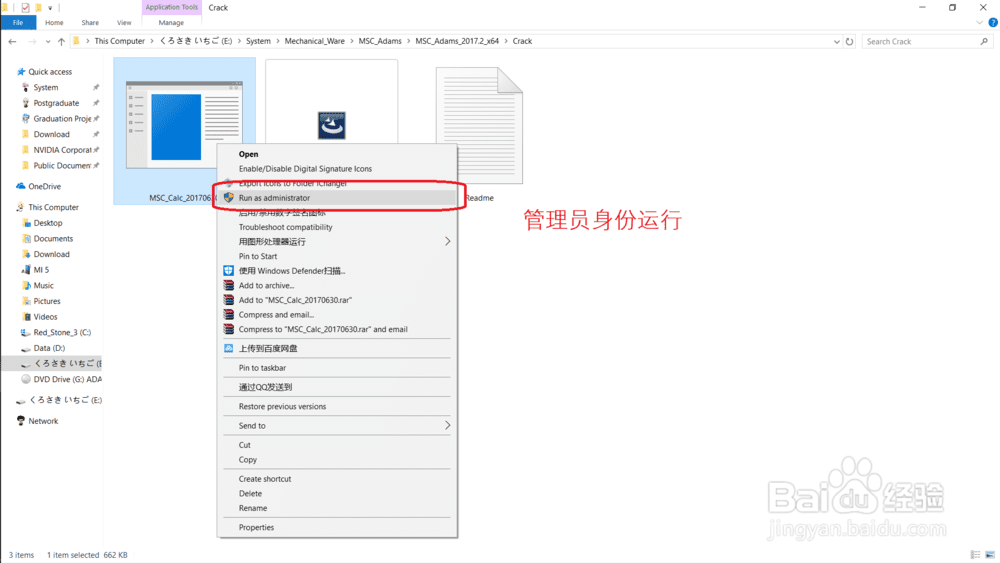Click MSC_Adams in the address breadcrumb

[380, 41]
